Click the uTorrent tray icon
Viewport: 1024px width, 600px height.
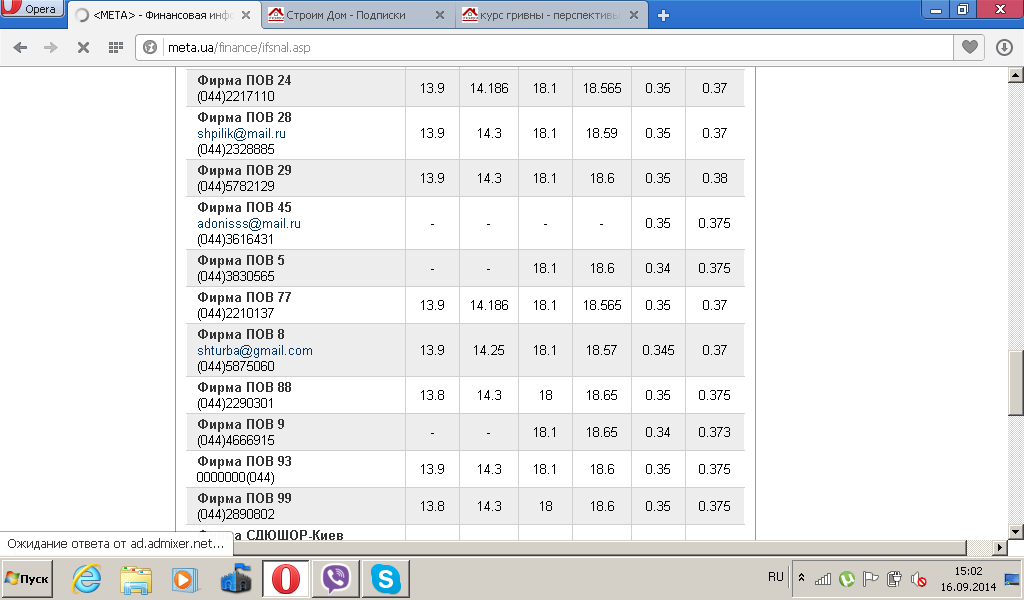click(846, 578)
